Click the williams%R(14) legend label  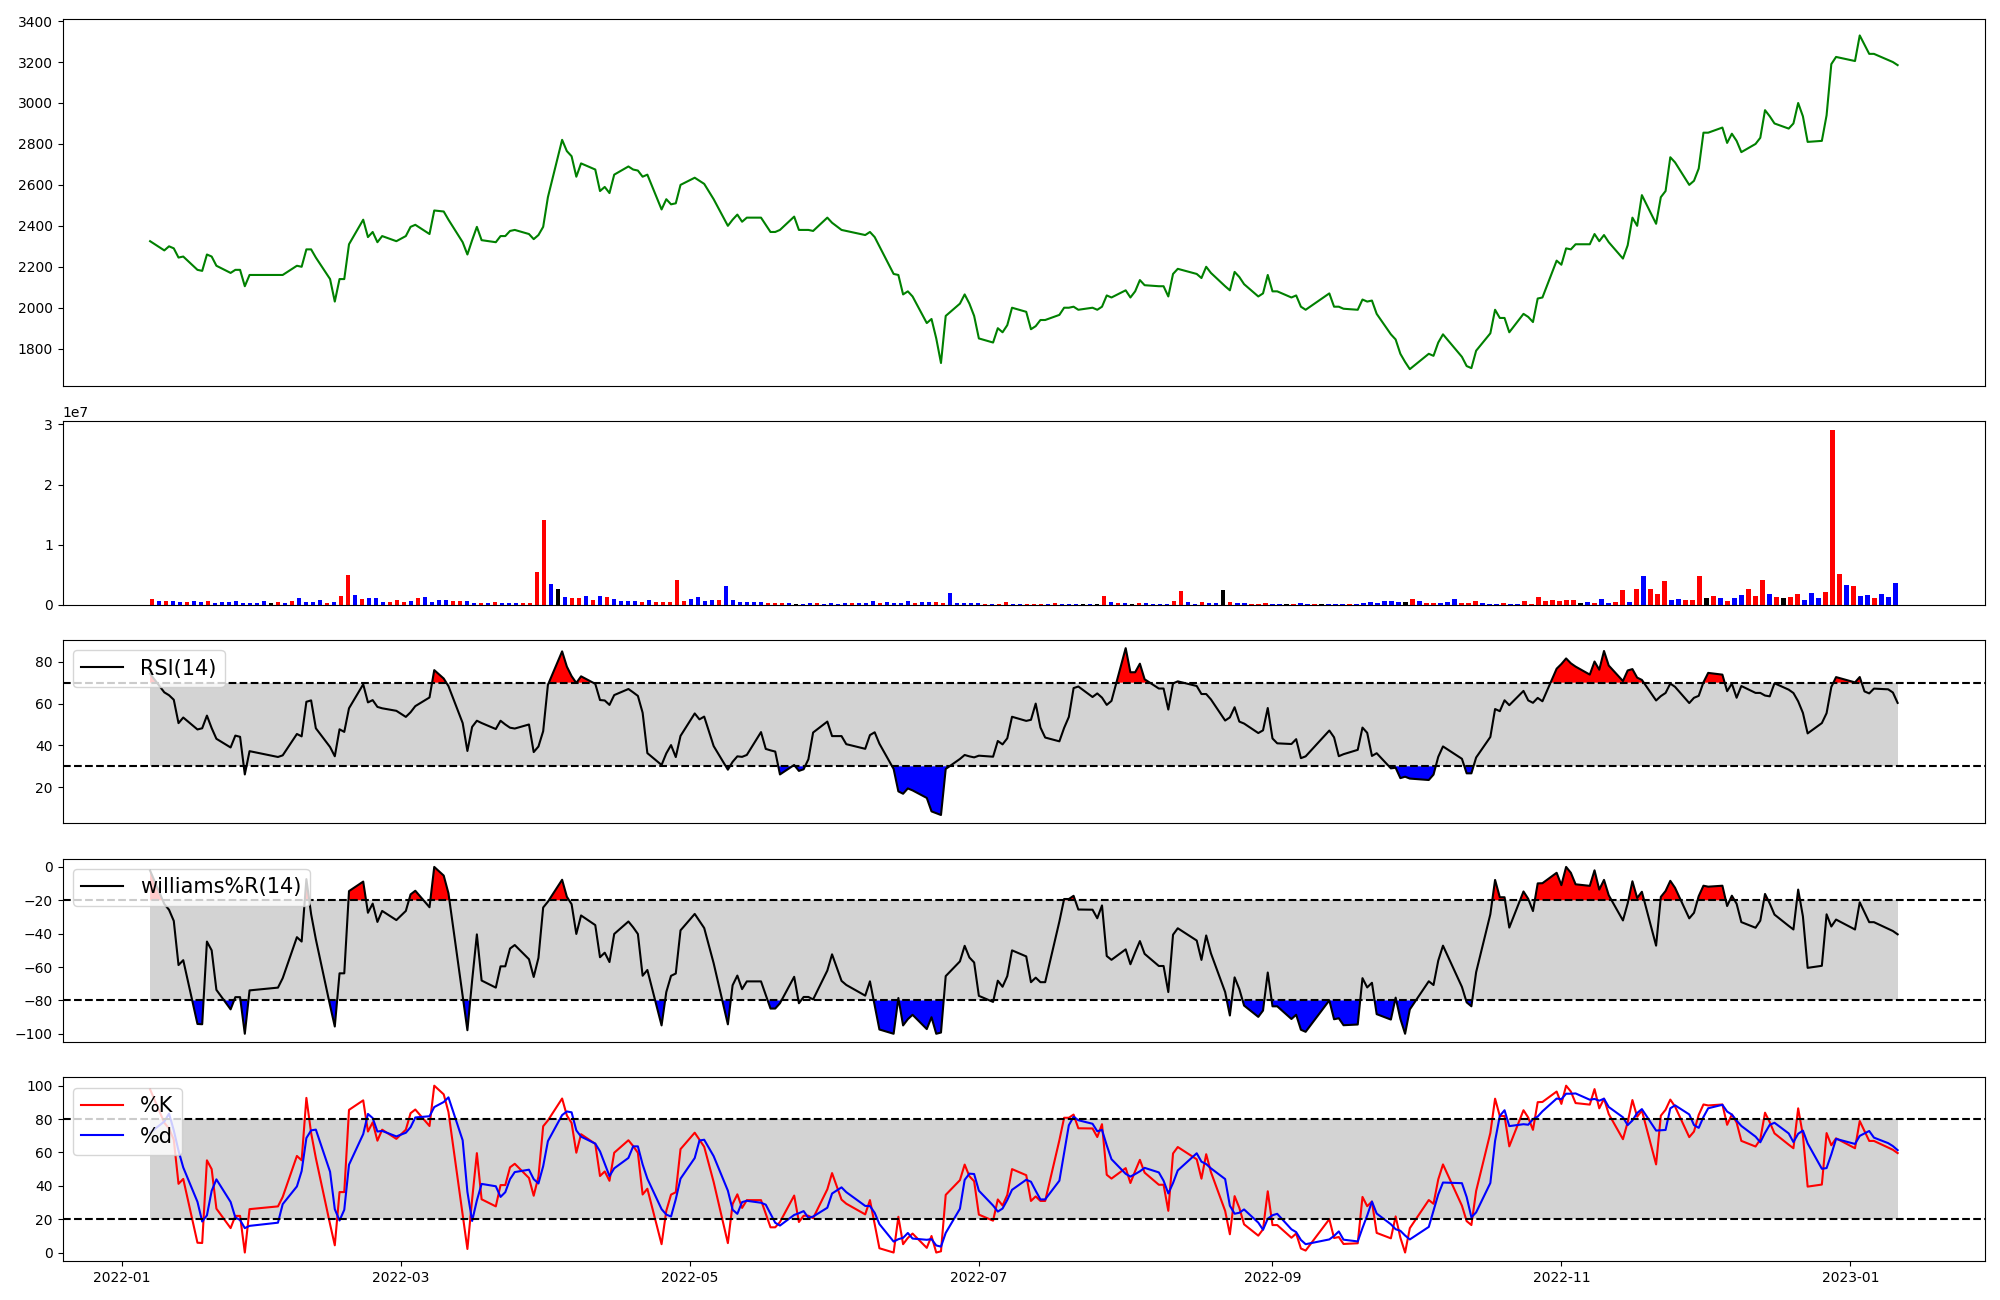[220, 886]
